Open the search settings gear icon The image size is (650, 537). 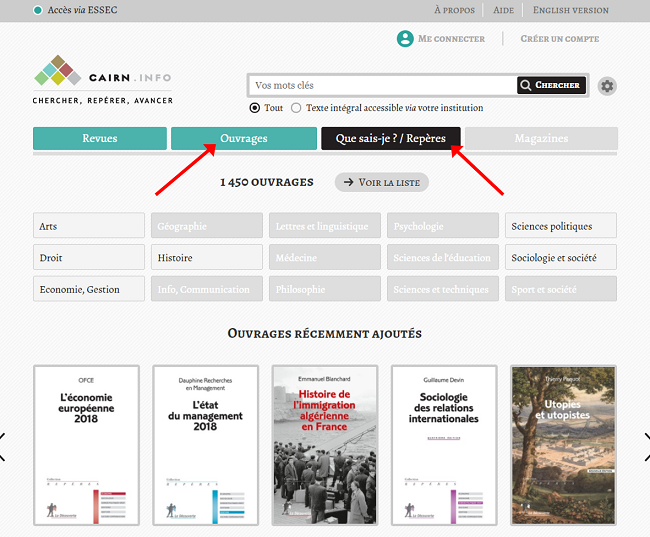click(607, 86)
